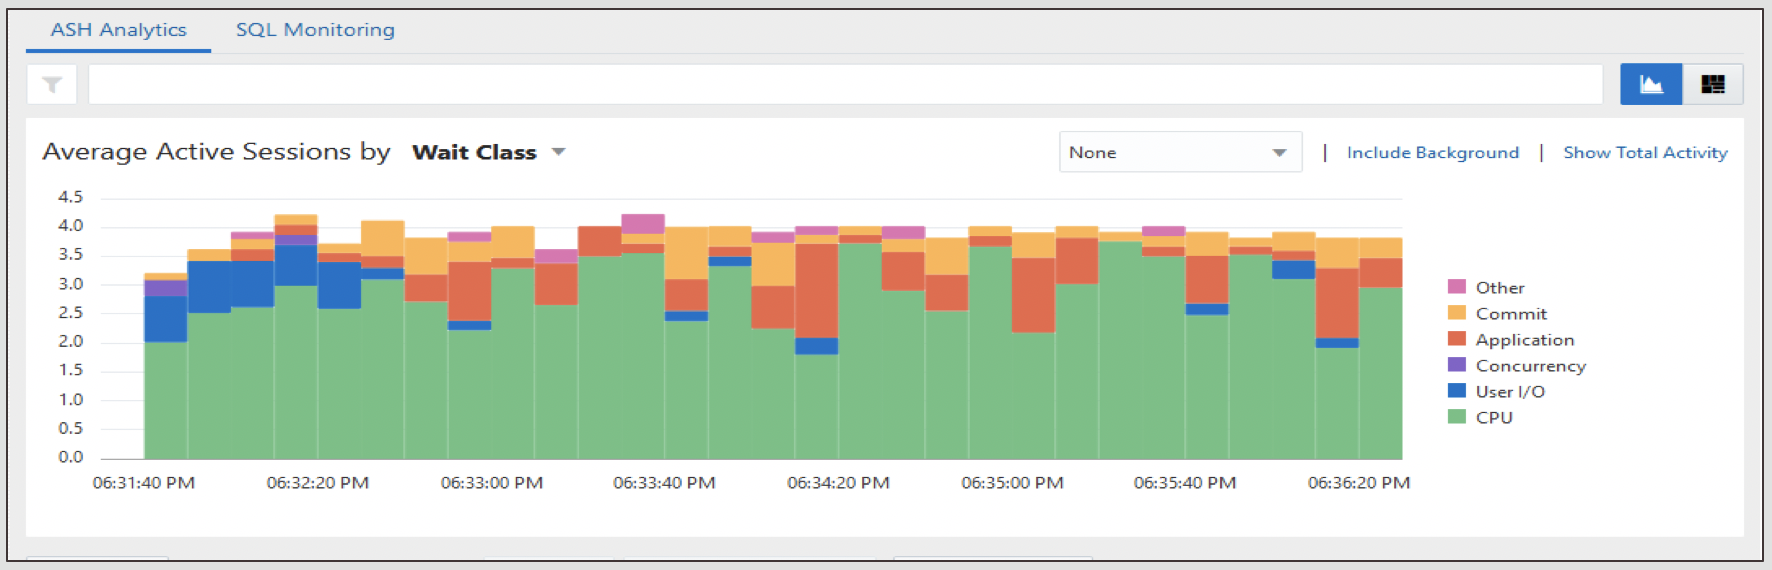Click the 06:33:40 PM time axis label

click(664, 483)
